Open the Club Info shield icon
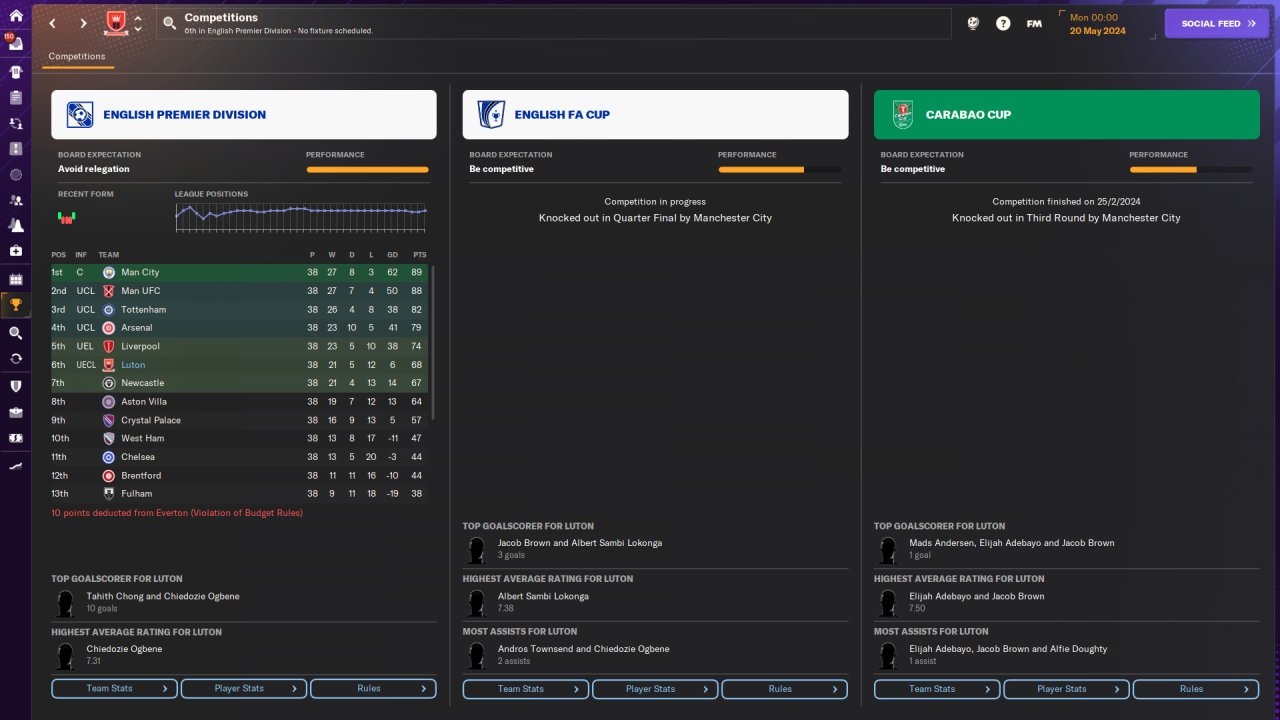 coord(15,386)
